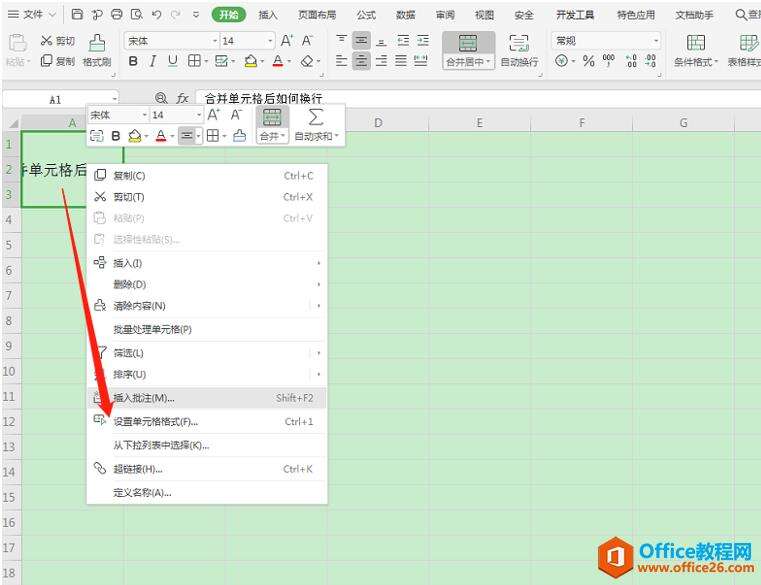Click Hyperlink (超链接) in the context menu
Image resolution: width=761 pixels, height=585 pixels.
(137, 469)
